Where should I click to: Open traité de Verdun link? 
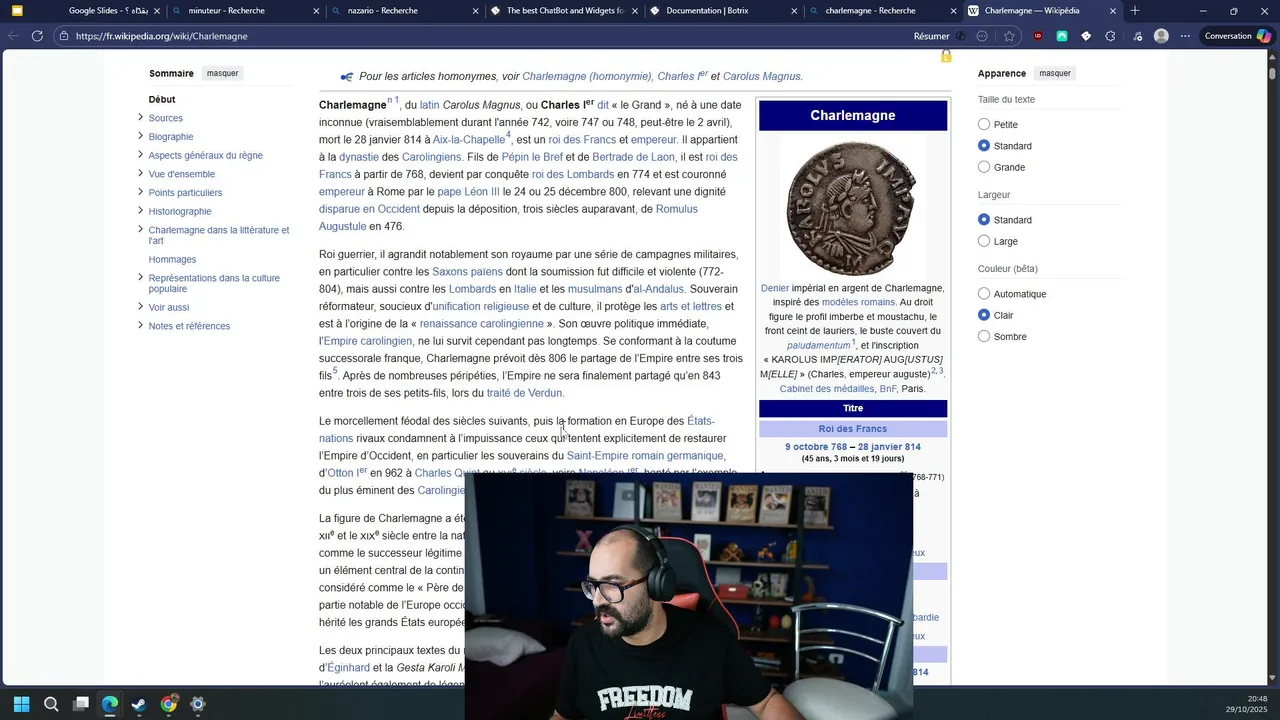click(x=525, y=393)
